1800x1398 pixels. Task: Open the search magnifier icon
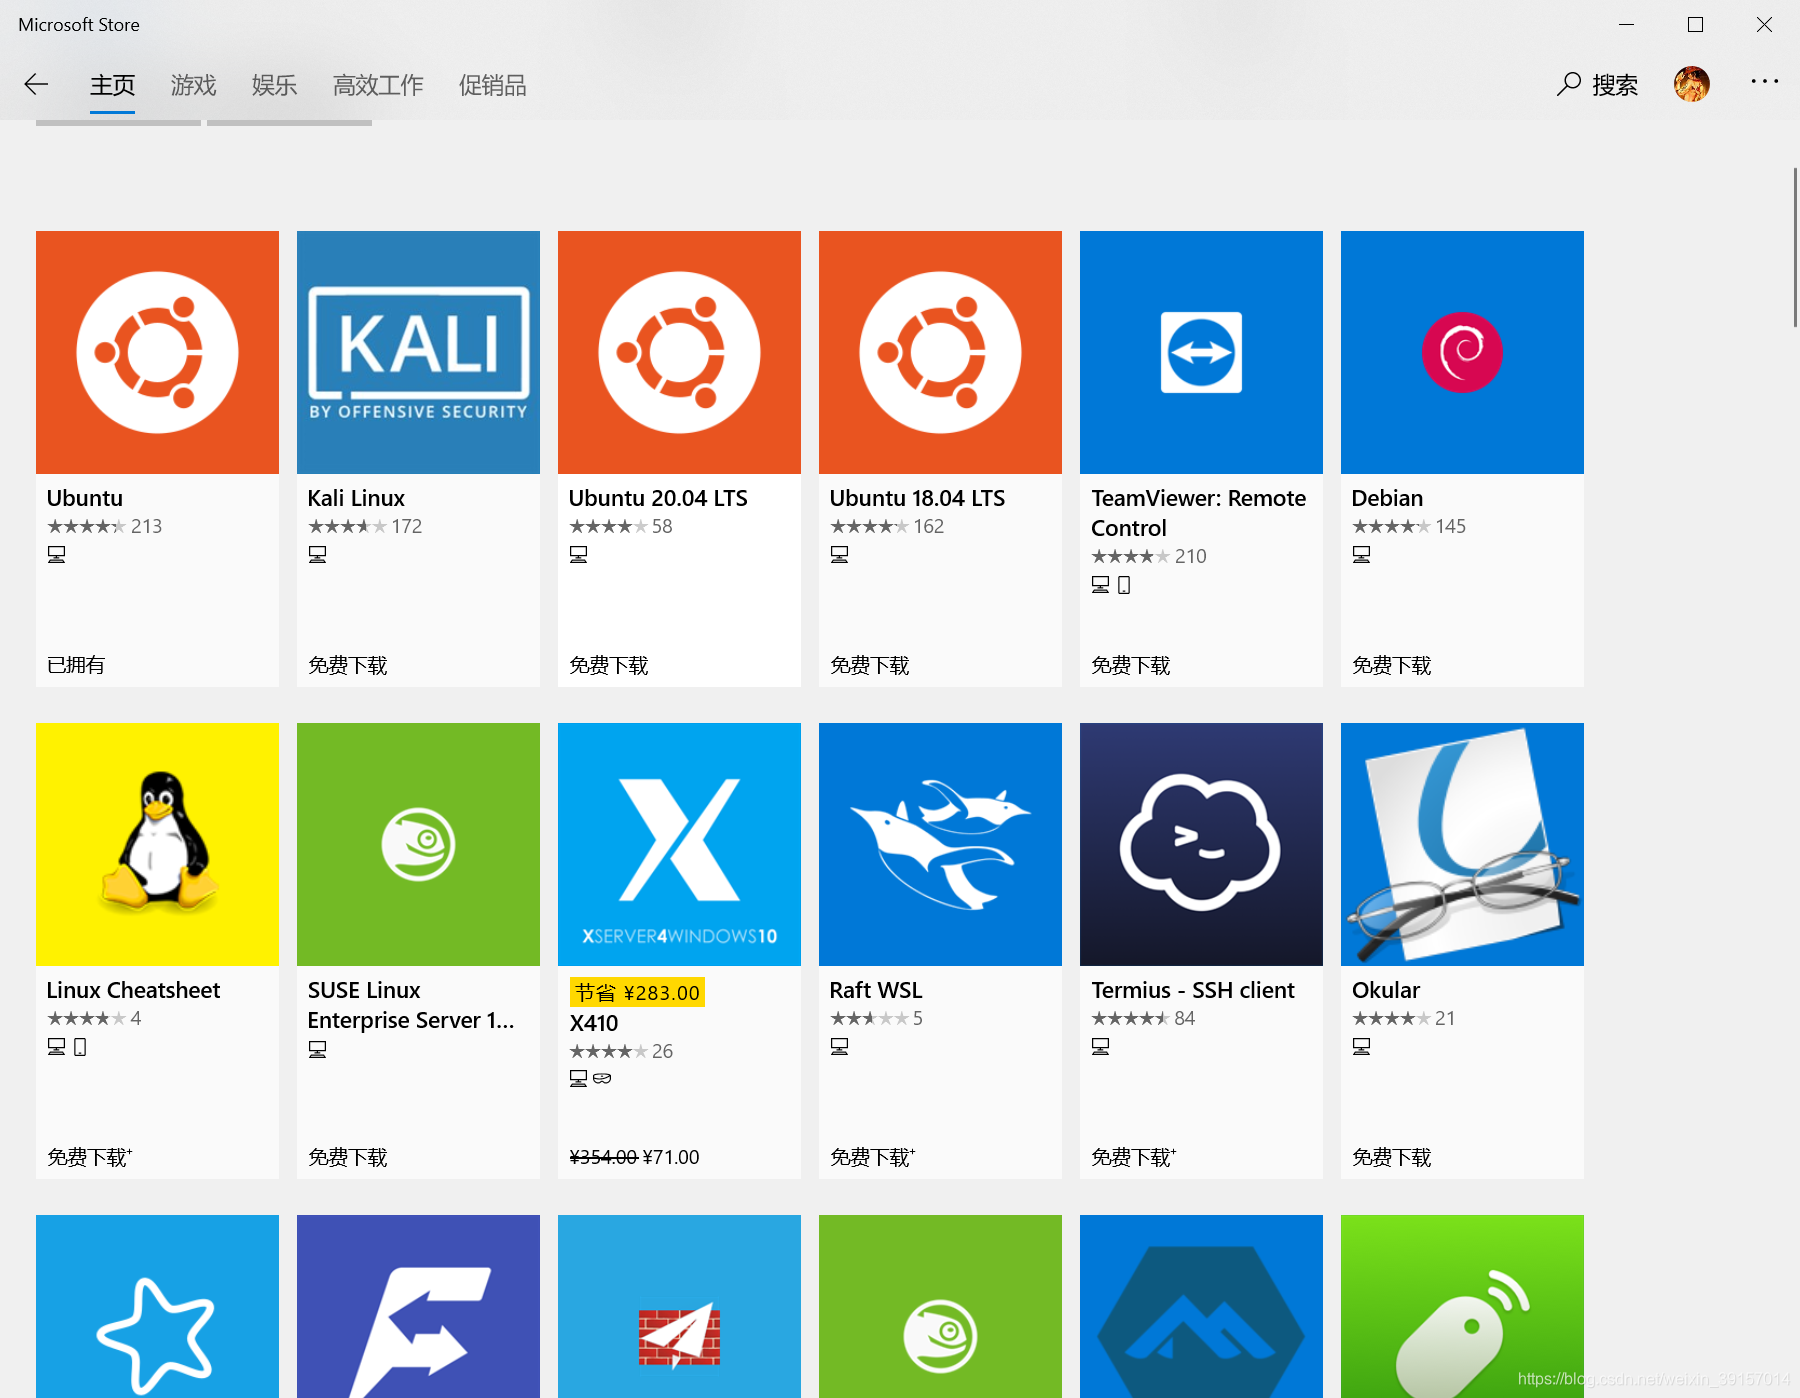[1569, 85]
